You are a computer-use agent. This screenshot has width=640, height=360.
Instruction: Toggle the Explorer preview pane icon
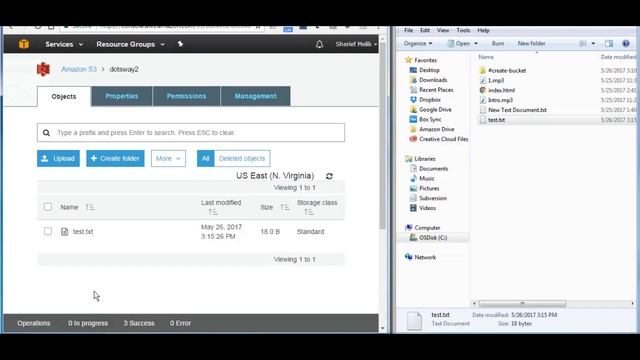click(609, 43)
